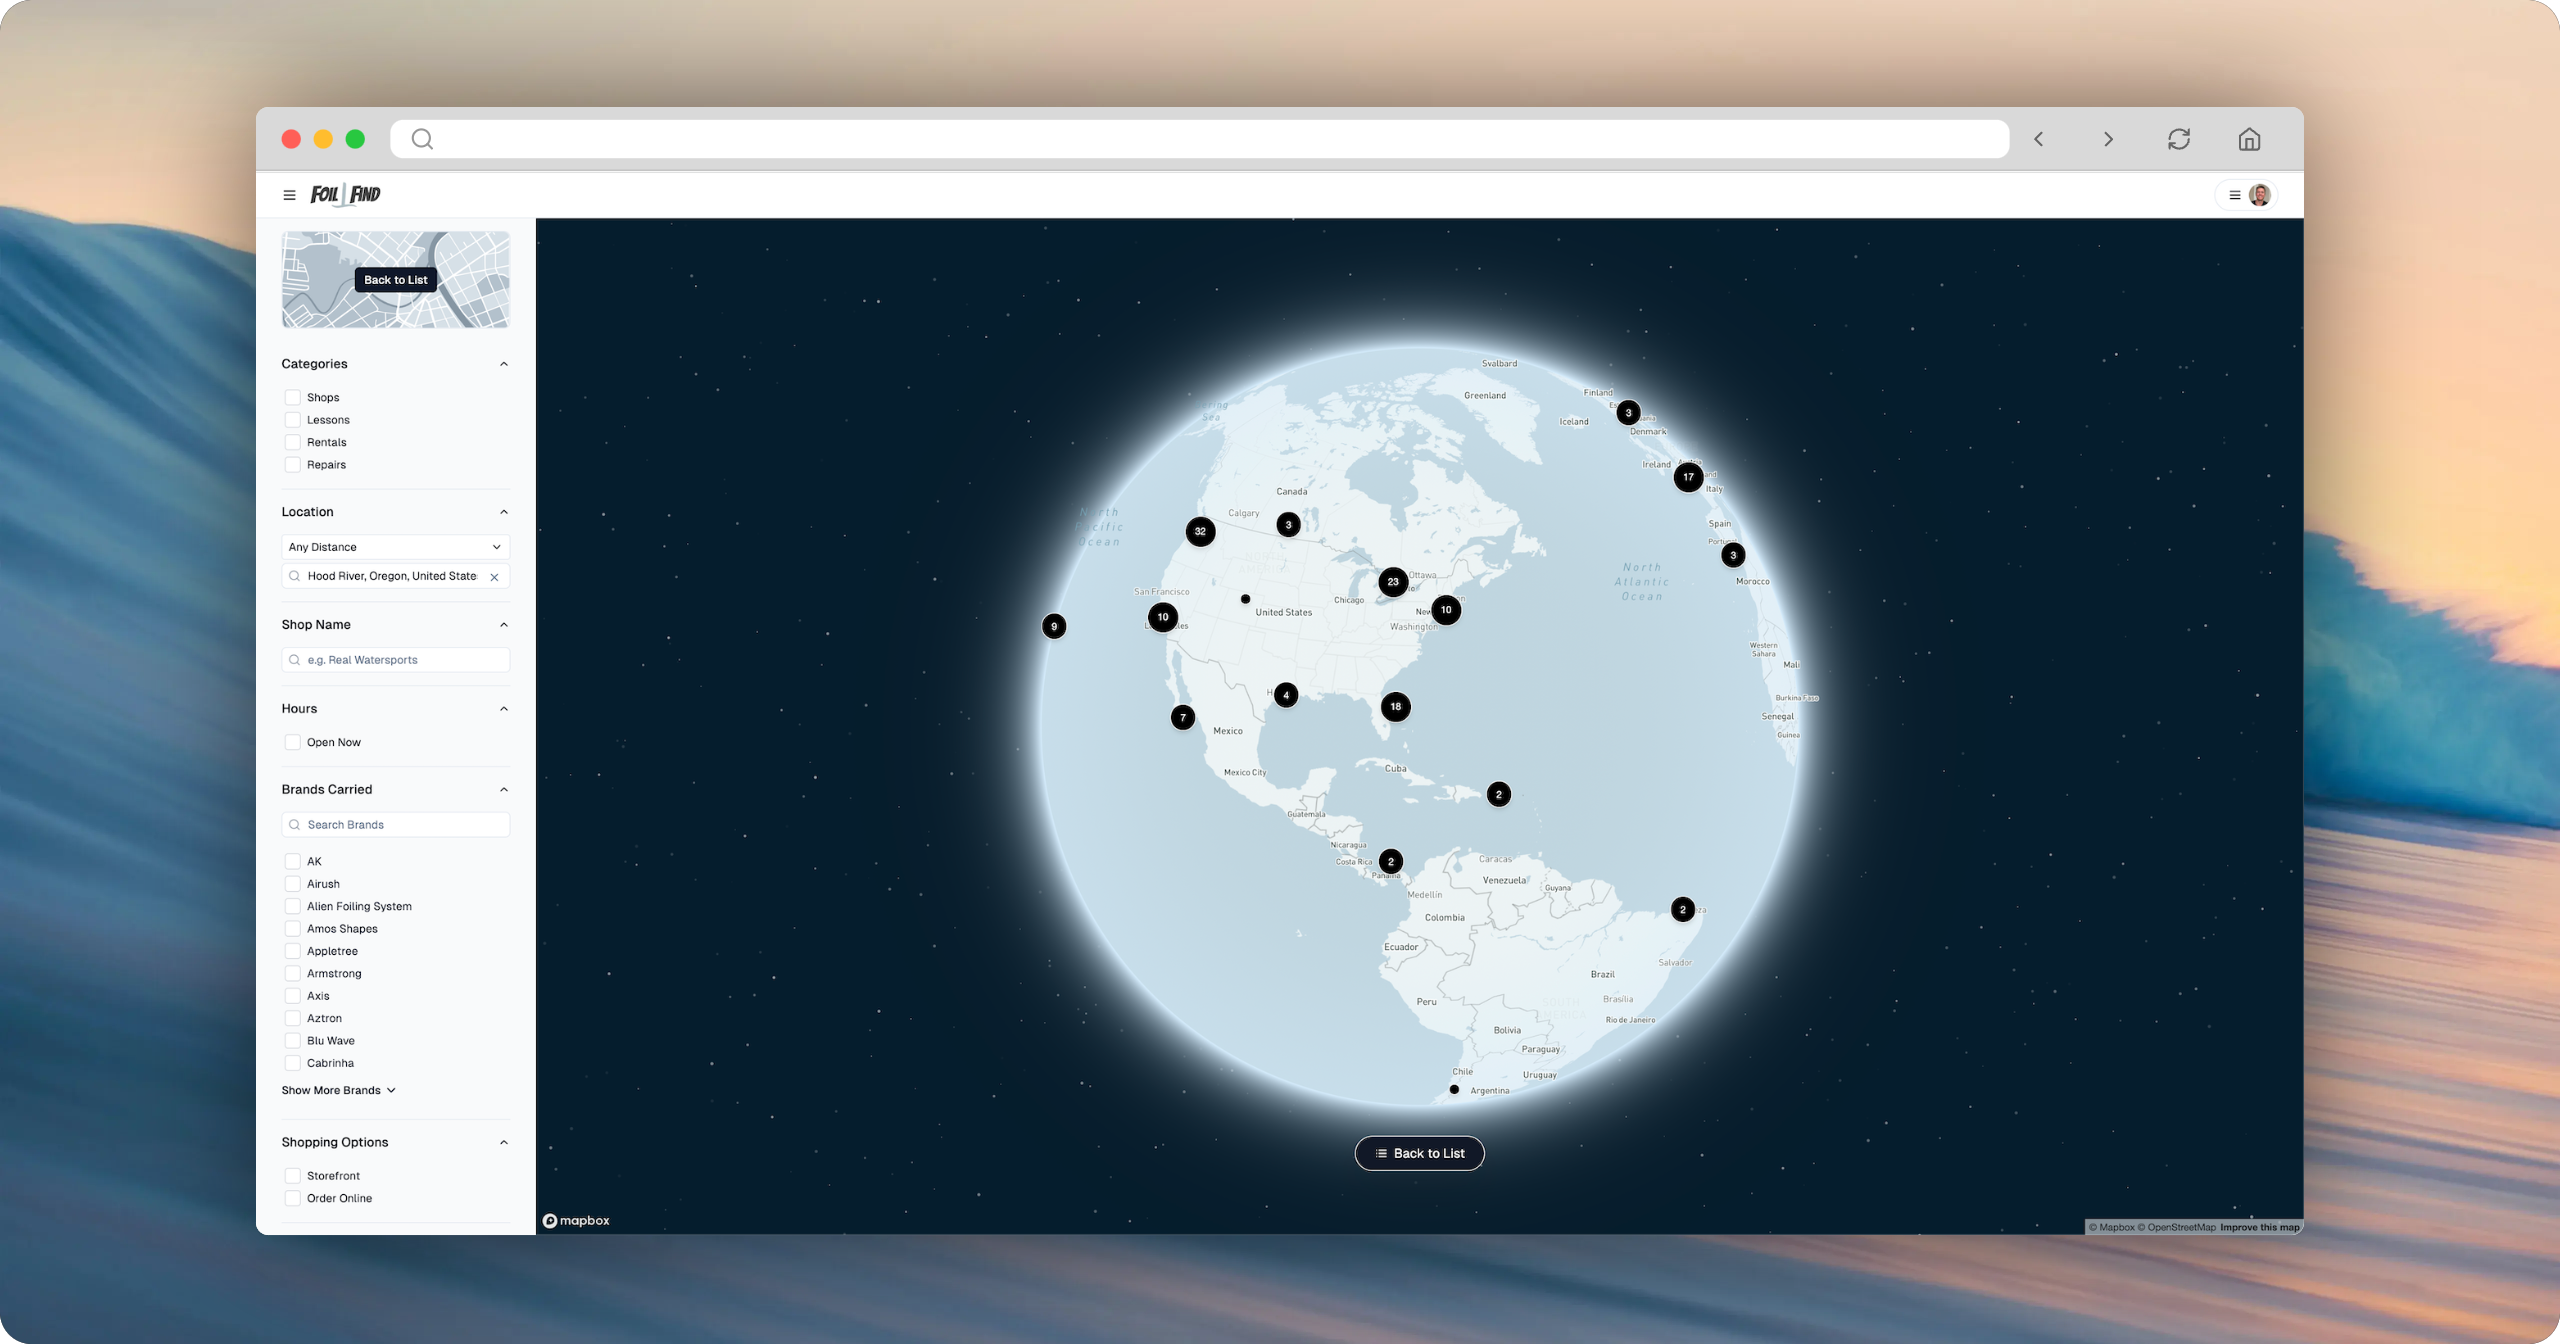Check the Lessons category
This screenshot has width=2560, height=1344.
coord(293,420)
